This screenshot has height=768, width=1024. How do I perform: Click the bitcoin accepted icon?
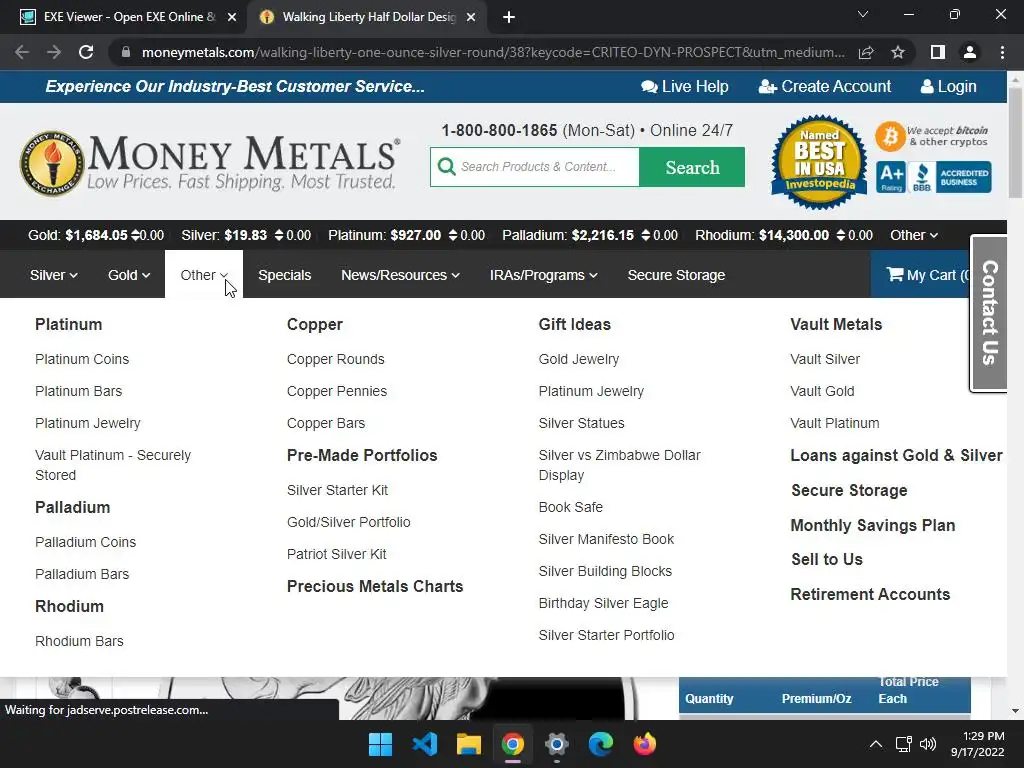890,136
